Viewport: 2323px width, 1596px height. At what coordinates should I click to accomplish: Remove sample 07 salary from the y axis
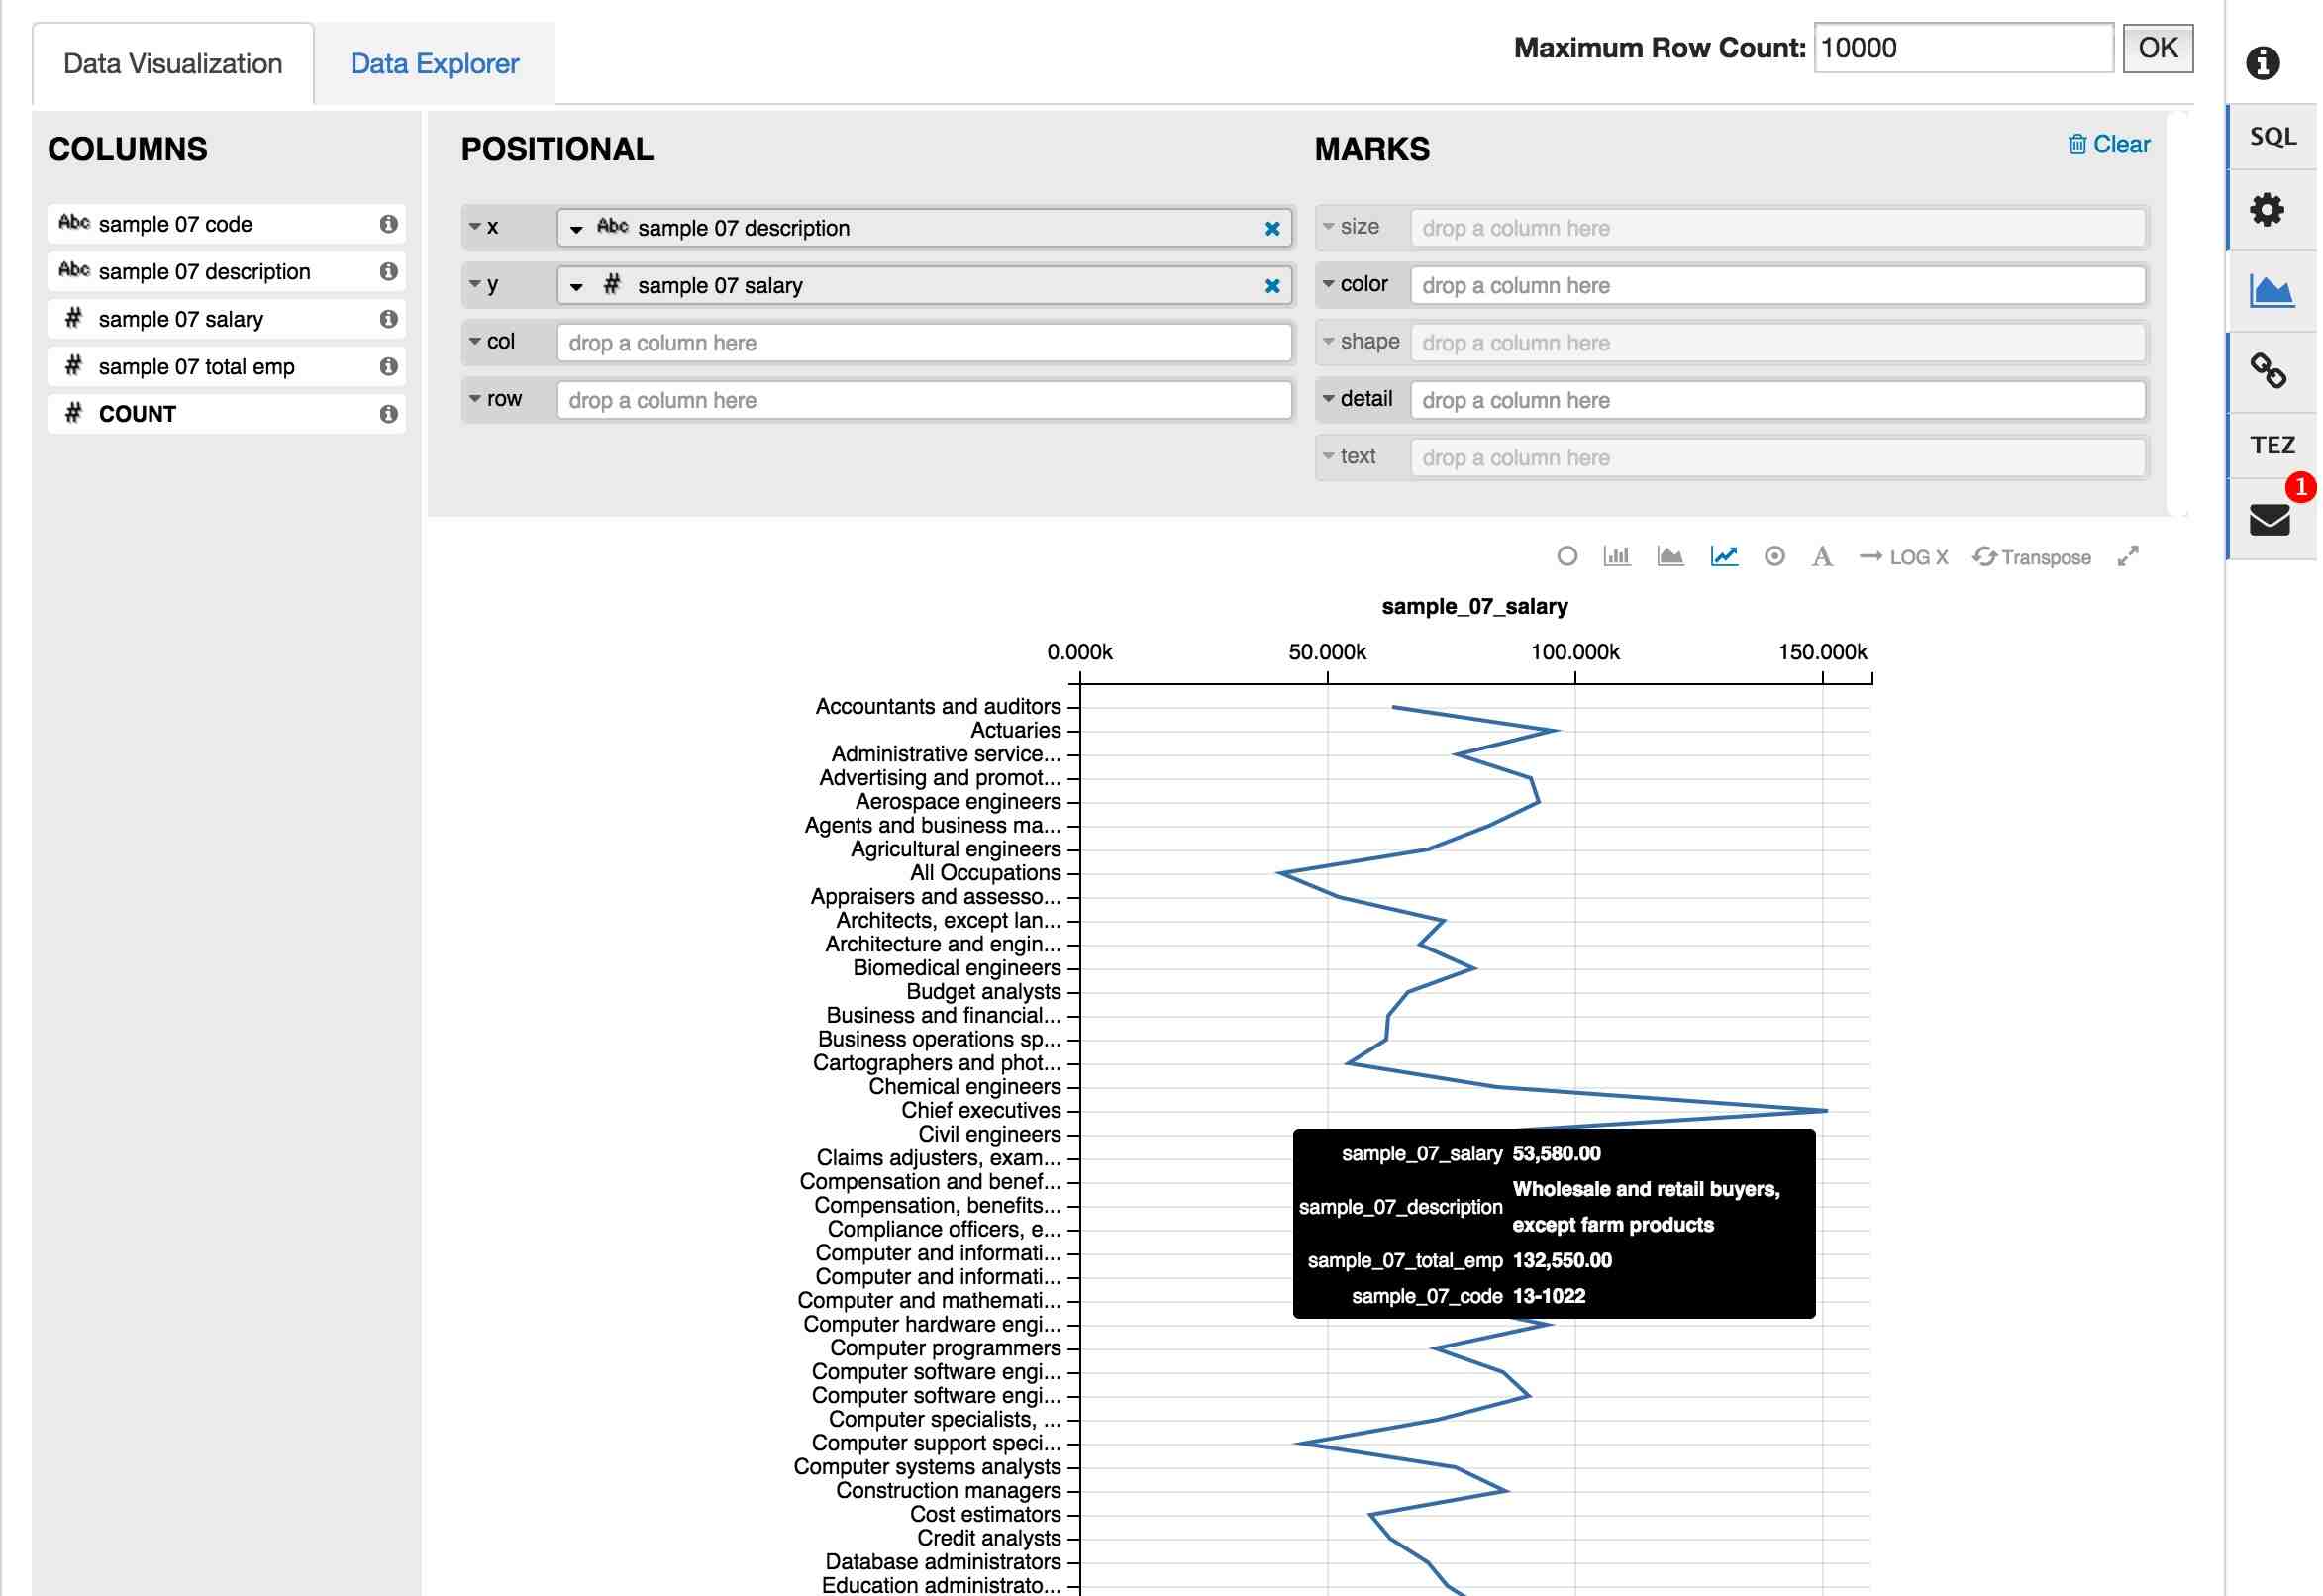[x=1272, y=285]
